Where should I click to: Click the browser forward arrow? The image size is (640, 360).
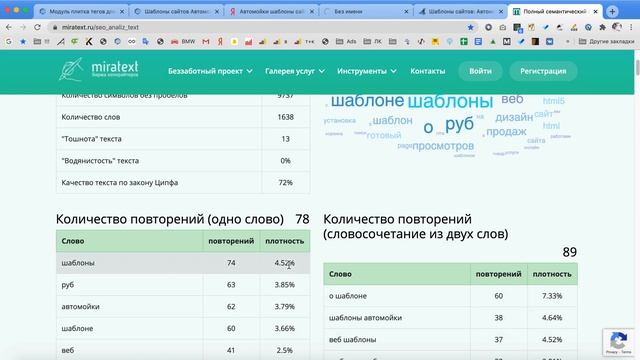[23, 27]
